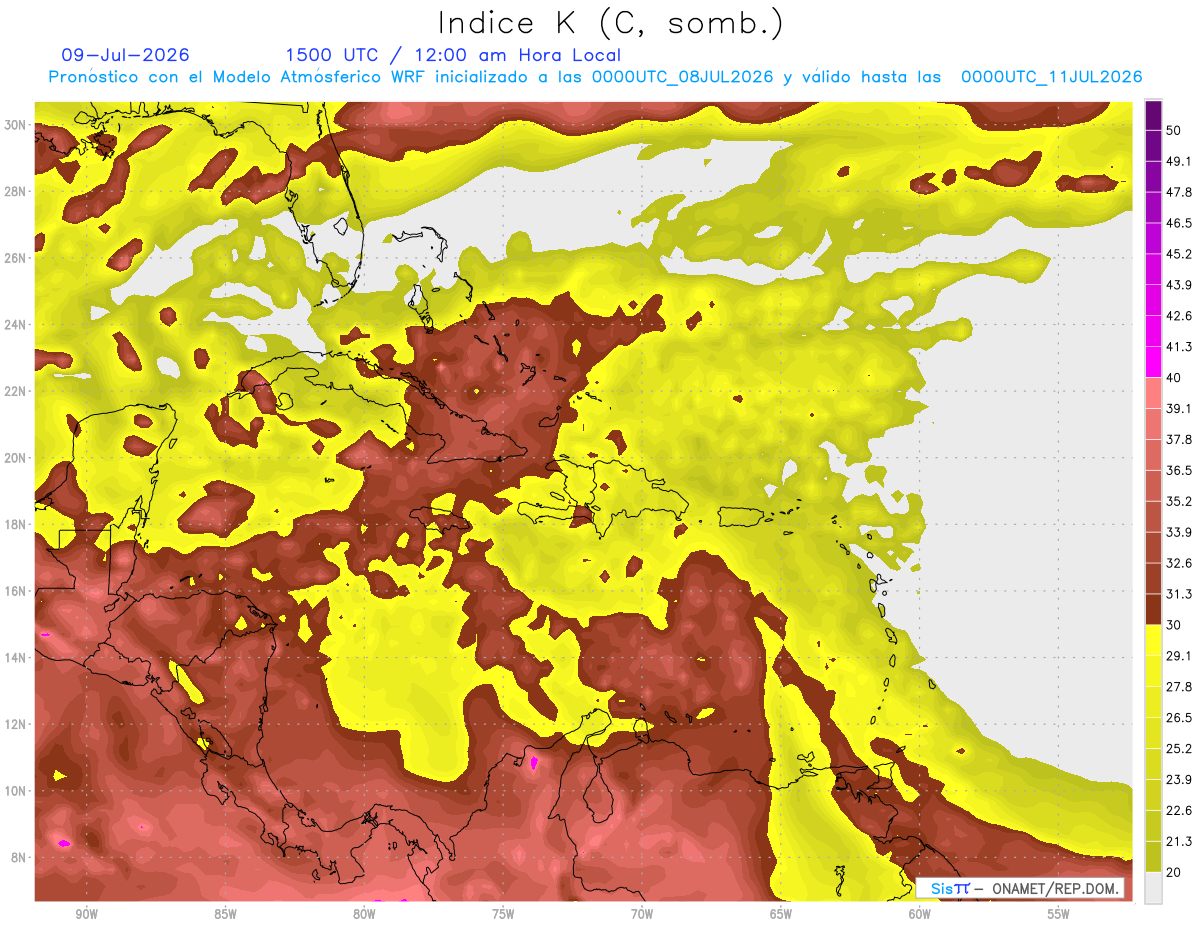Click colorbar value 31.3
This screenshot has width=1200, height=927.
coord(1177,594)
